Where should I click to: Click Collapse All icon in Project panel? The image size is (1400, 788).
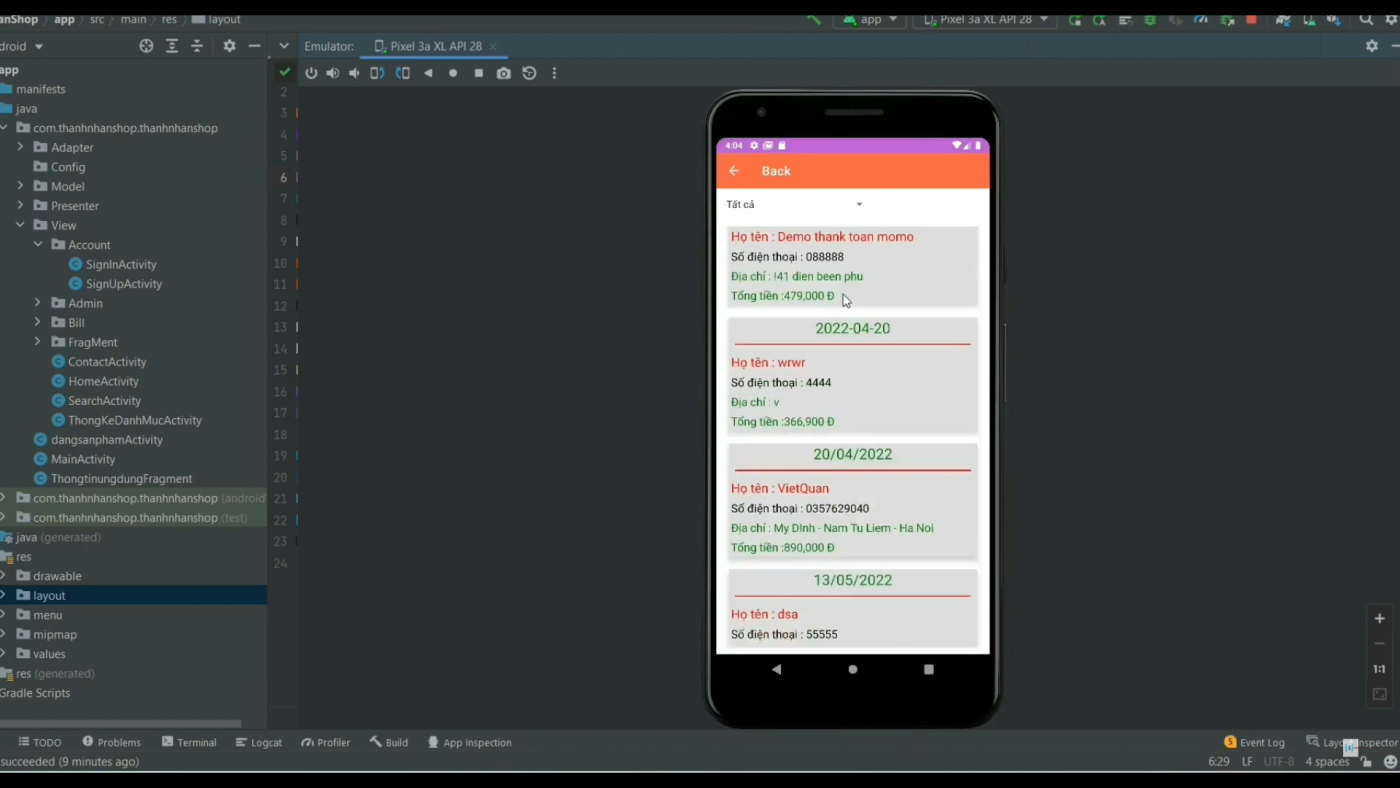[x=197, y=46]
